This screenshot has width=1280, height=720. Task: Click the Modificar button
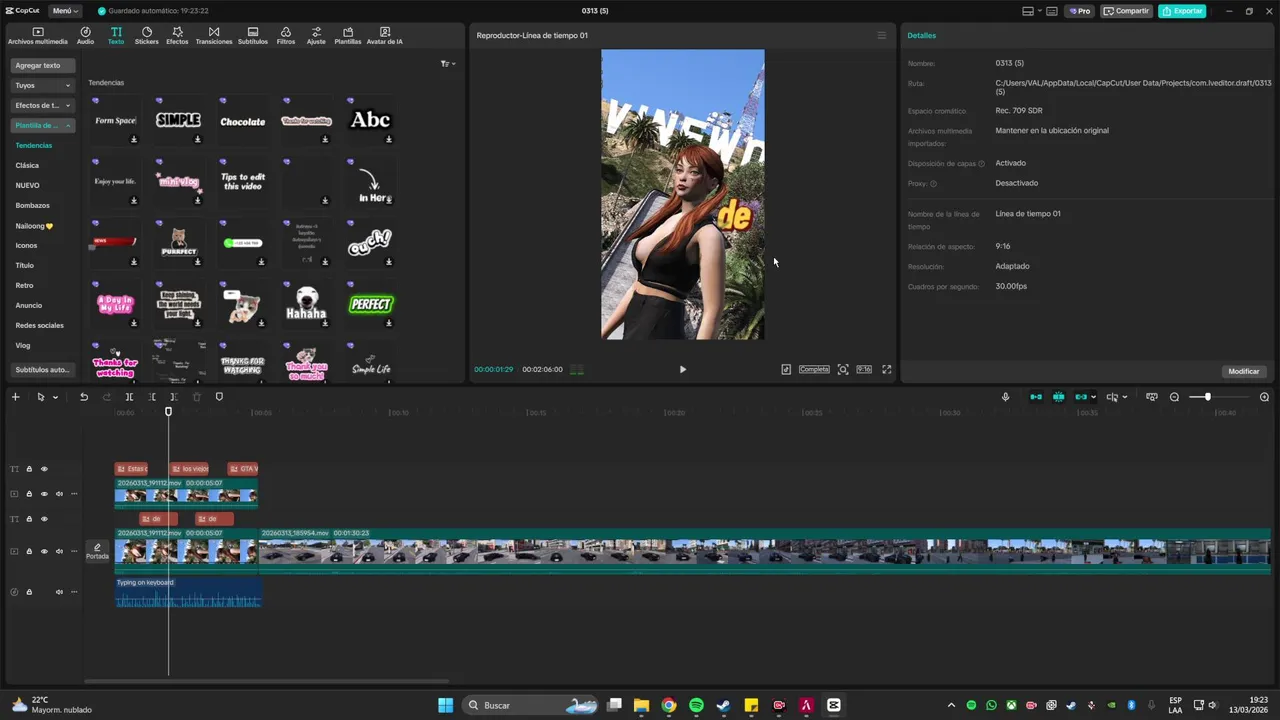click(1244, 371)
